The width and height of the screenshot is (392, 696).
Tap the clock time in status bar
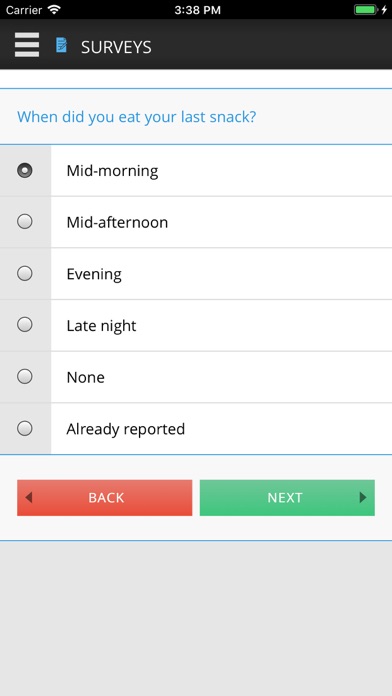[198, 10]
